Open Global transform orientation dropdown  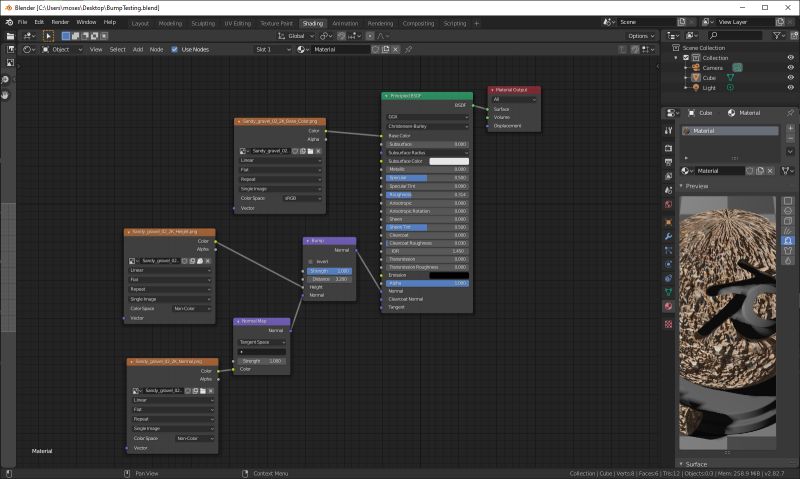pos(296,36)
